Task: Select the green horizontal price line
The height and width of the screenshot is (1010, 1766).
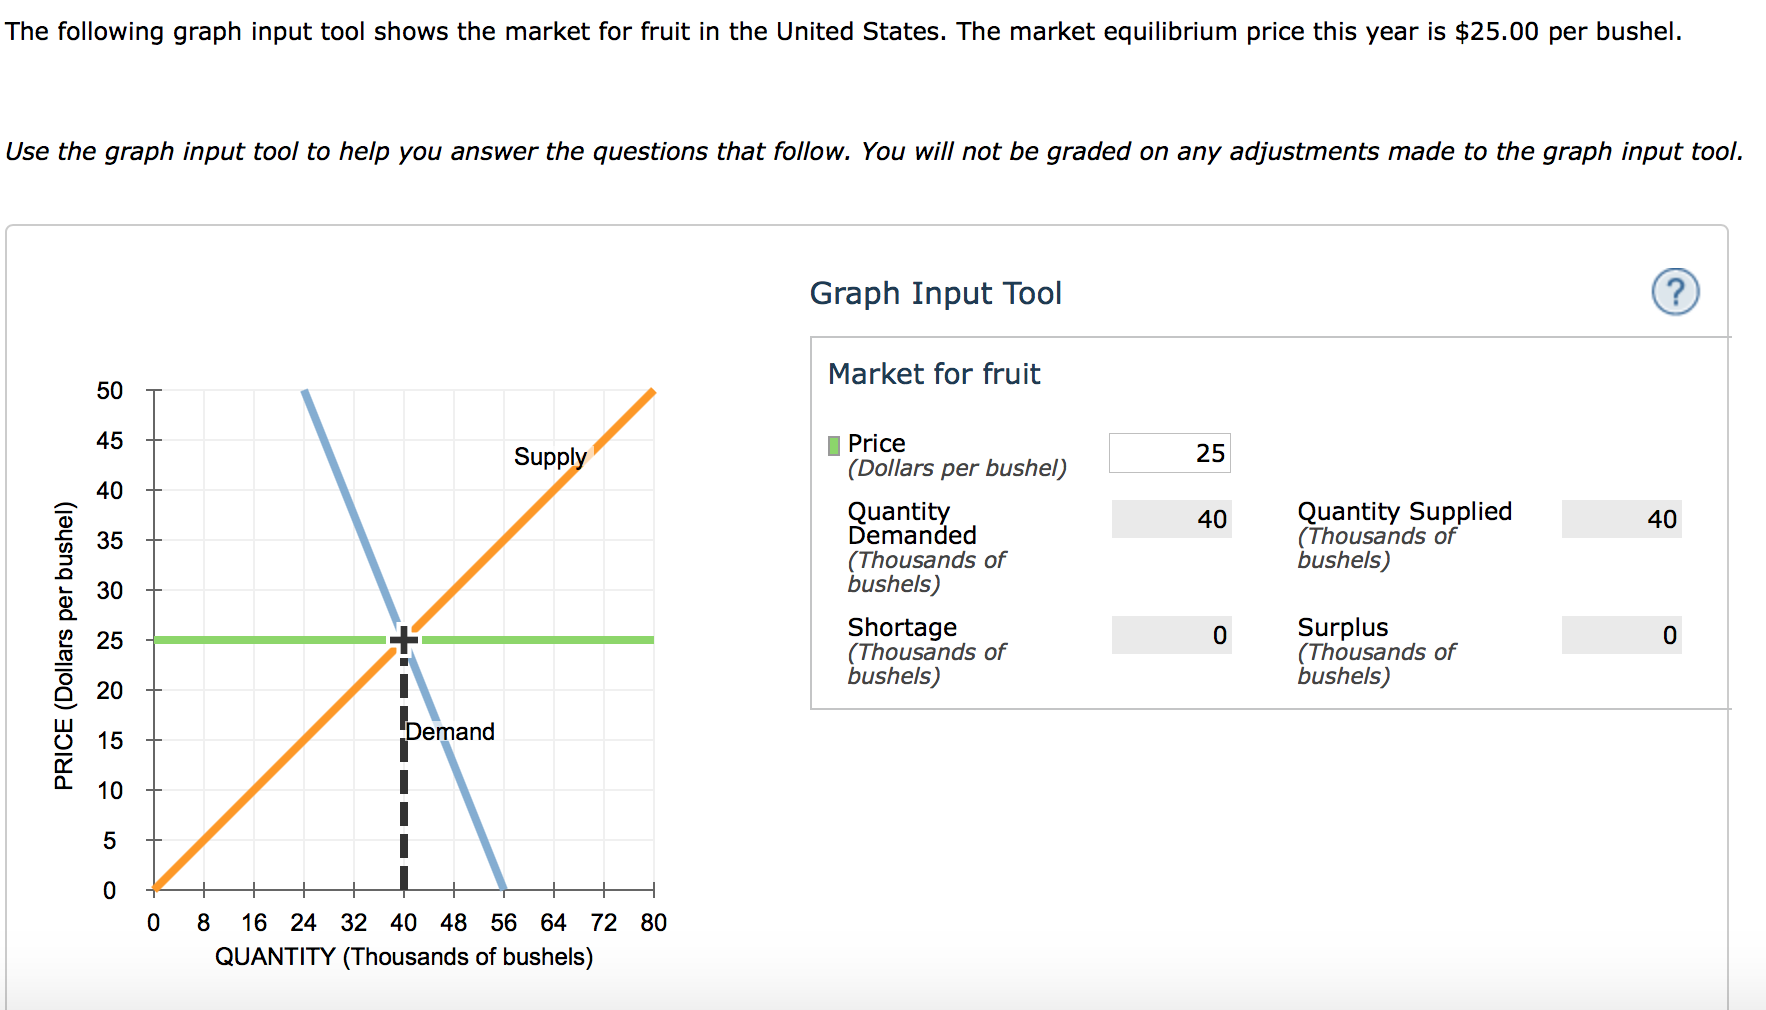Action: pos(550,637)
